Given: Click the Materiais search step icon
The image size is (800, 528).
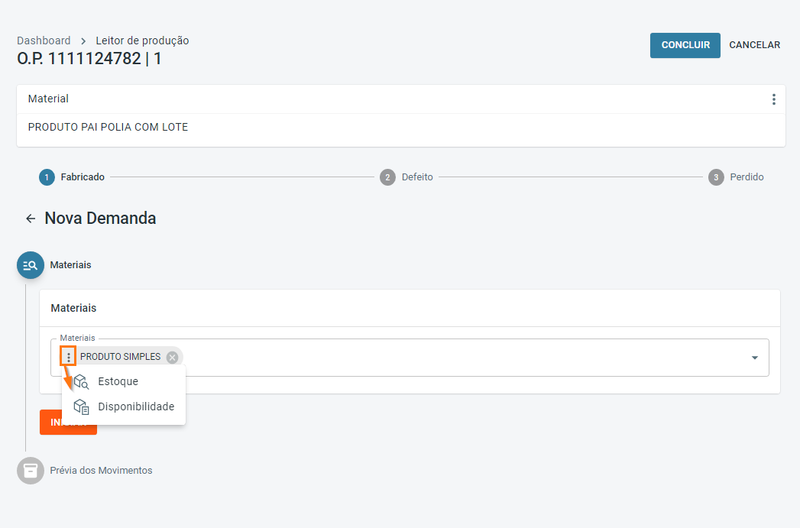Looking at the screenshot, I should (30, 265).
